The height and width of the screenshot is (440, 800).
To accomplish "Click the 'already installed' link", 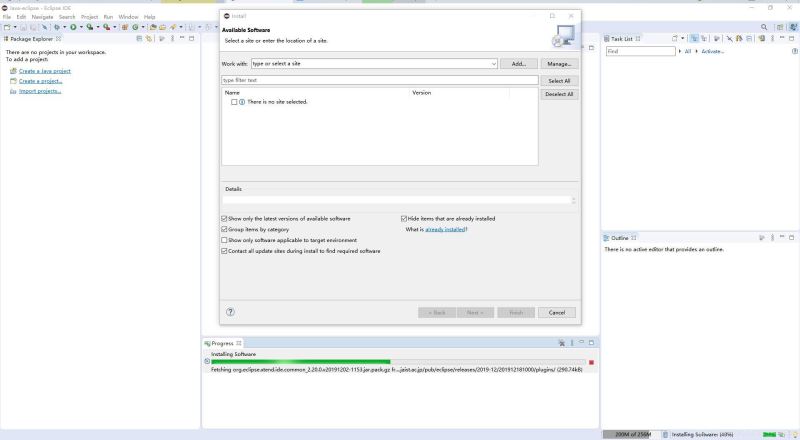I will pos(445,230).
